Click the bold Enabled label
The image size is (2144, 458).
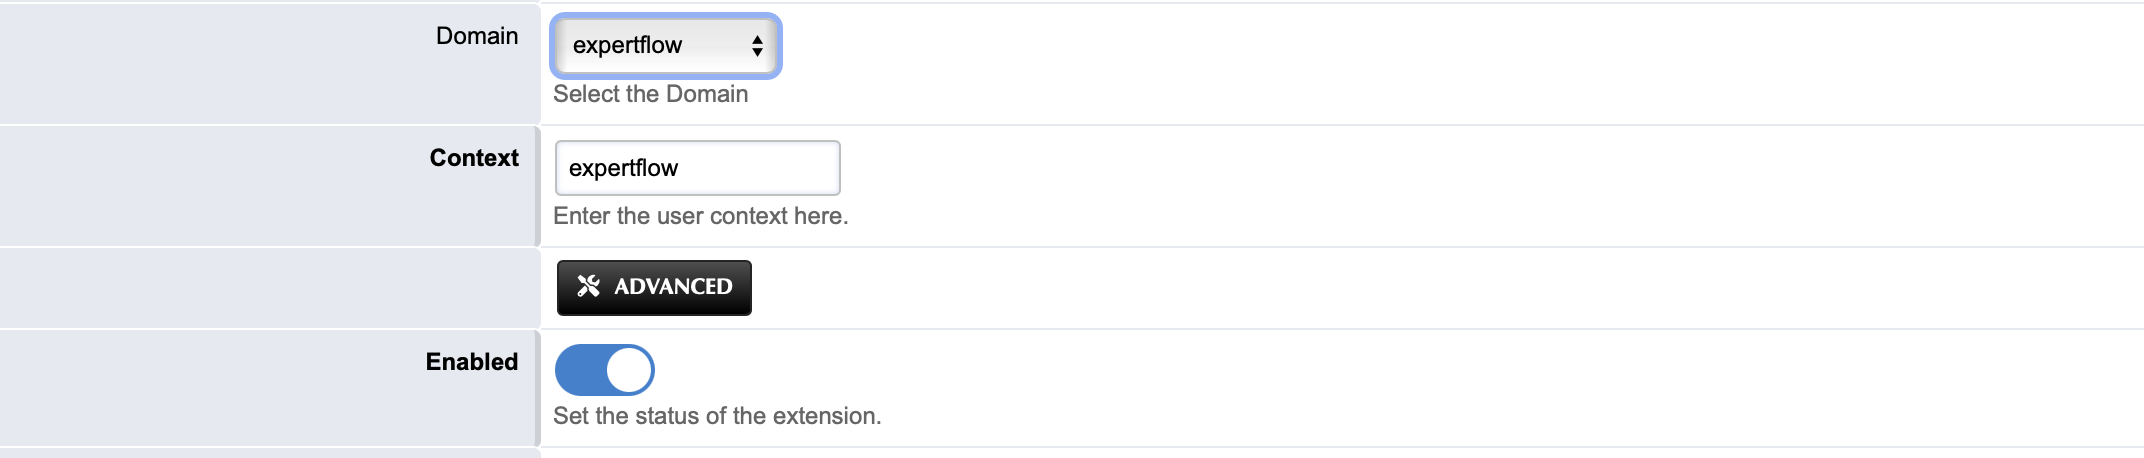click(x=472, y=362)
